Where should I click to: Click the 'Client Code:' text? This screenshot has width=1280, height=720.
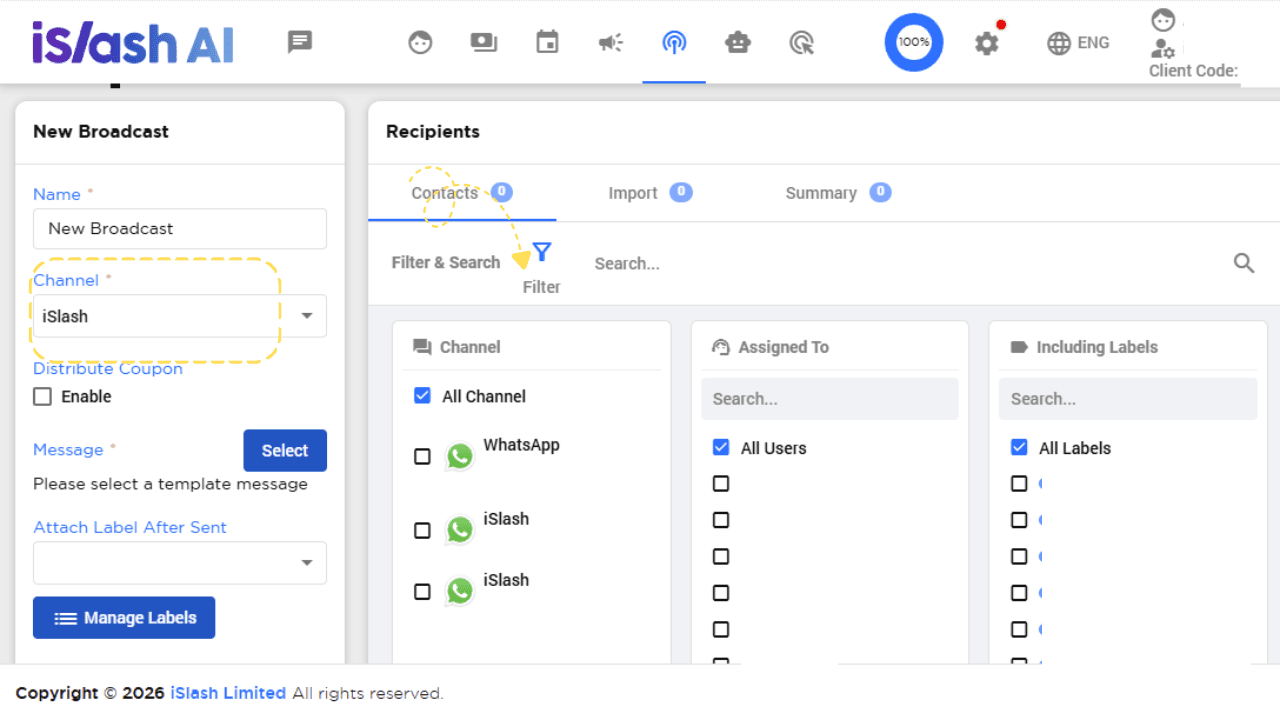click(1193, 71)
